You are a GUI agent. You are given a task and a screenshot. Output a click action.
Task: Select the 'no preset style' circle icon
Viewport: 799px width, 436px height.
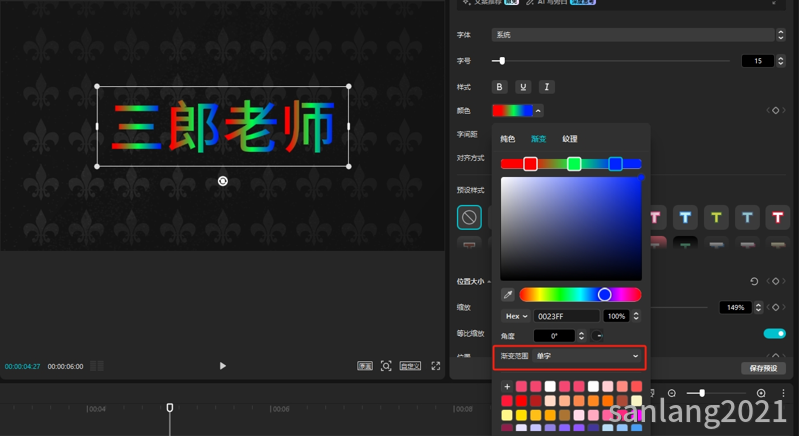coord(469,217)
